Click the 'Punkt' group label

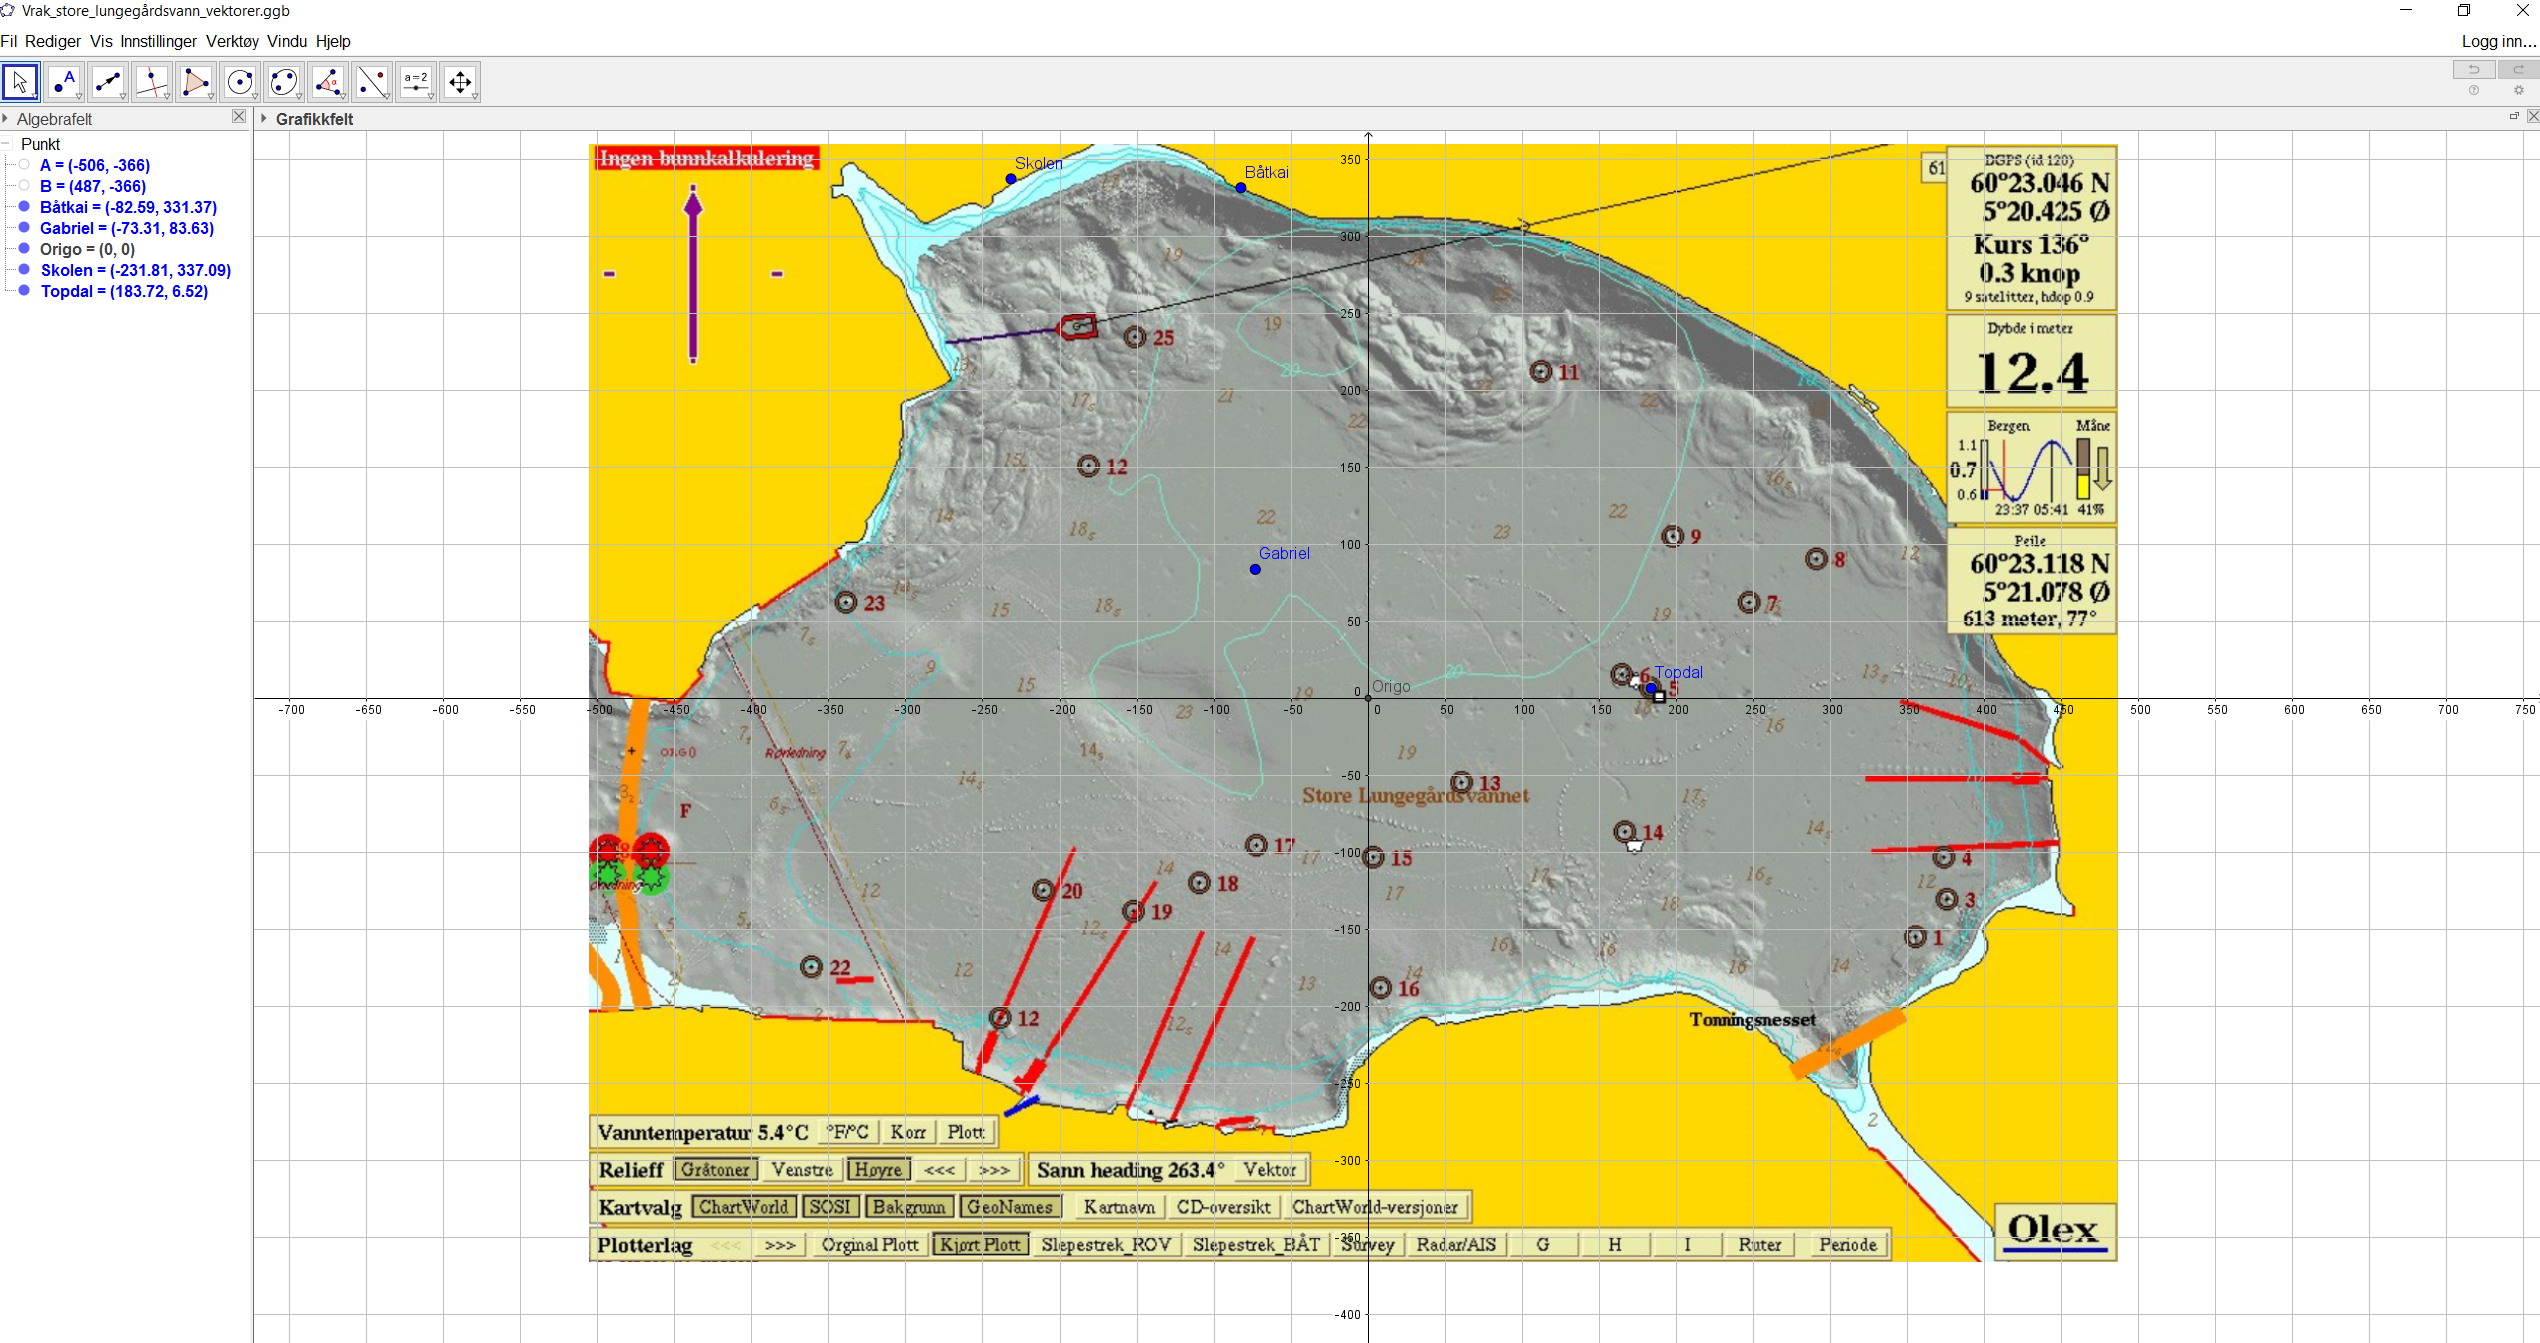pos(40,144)
